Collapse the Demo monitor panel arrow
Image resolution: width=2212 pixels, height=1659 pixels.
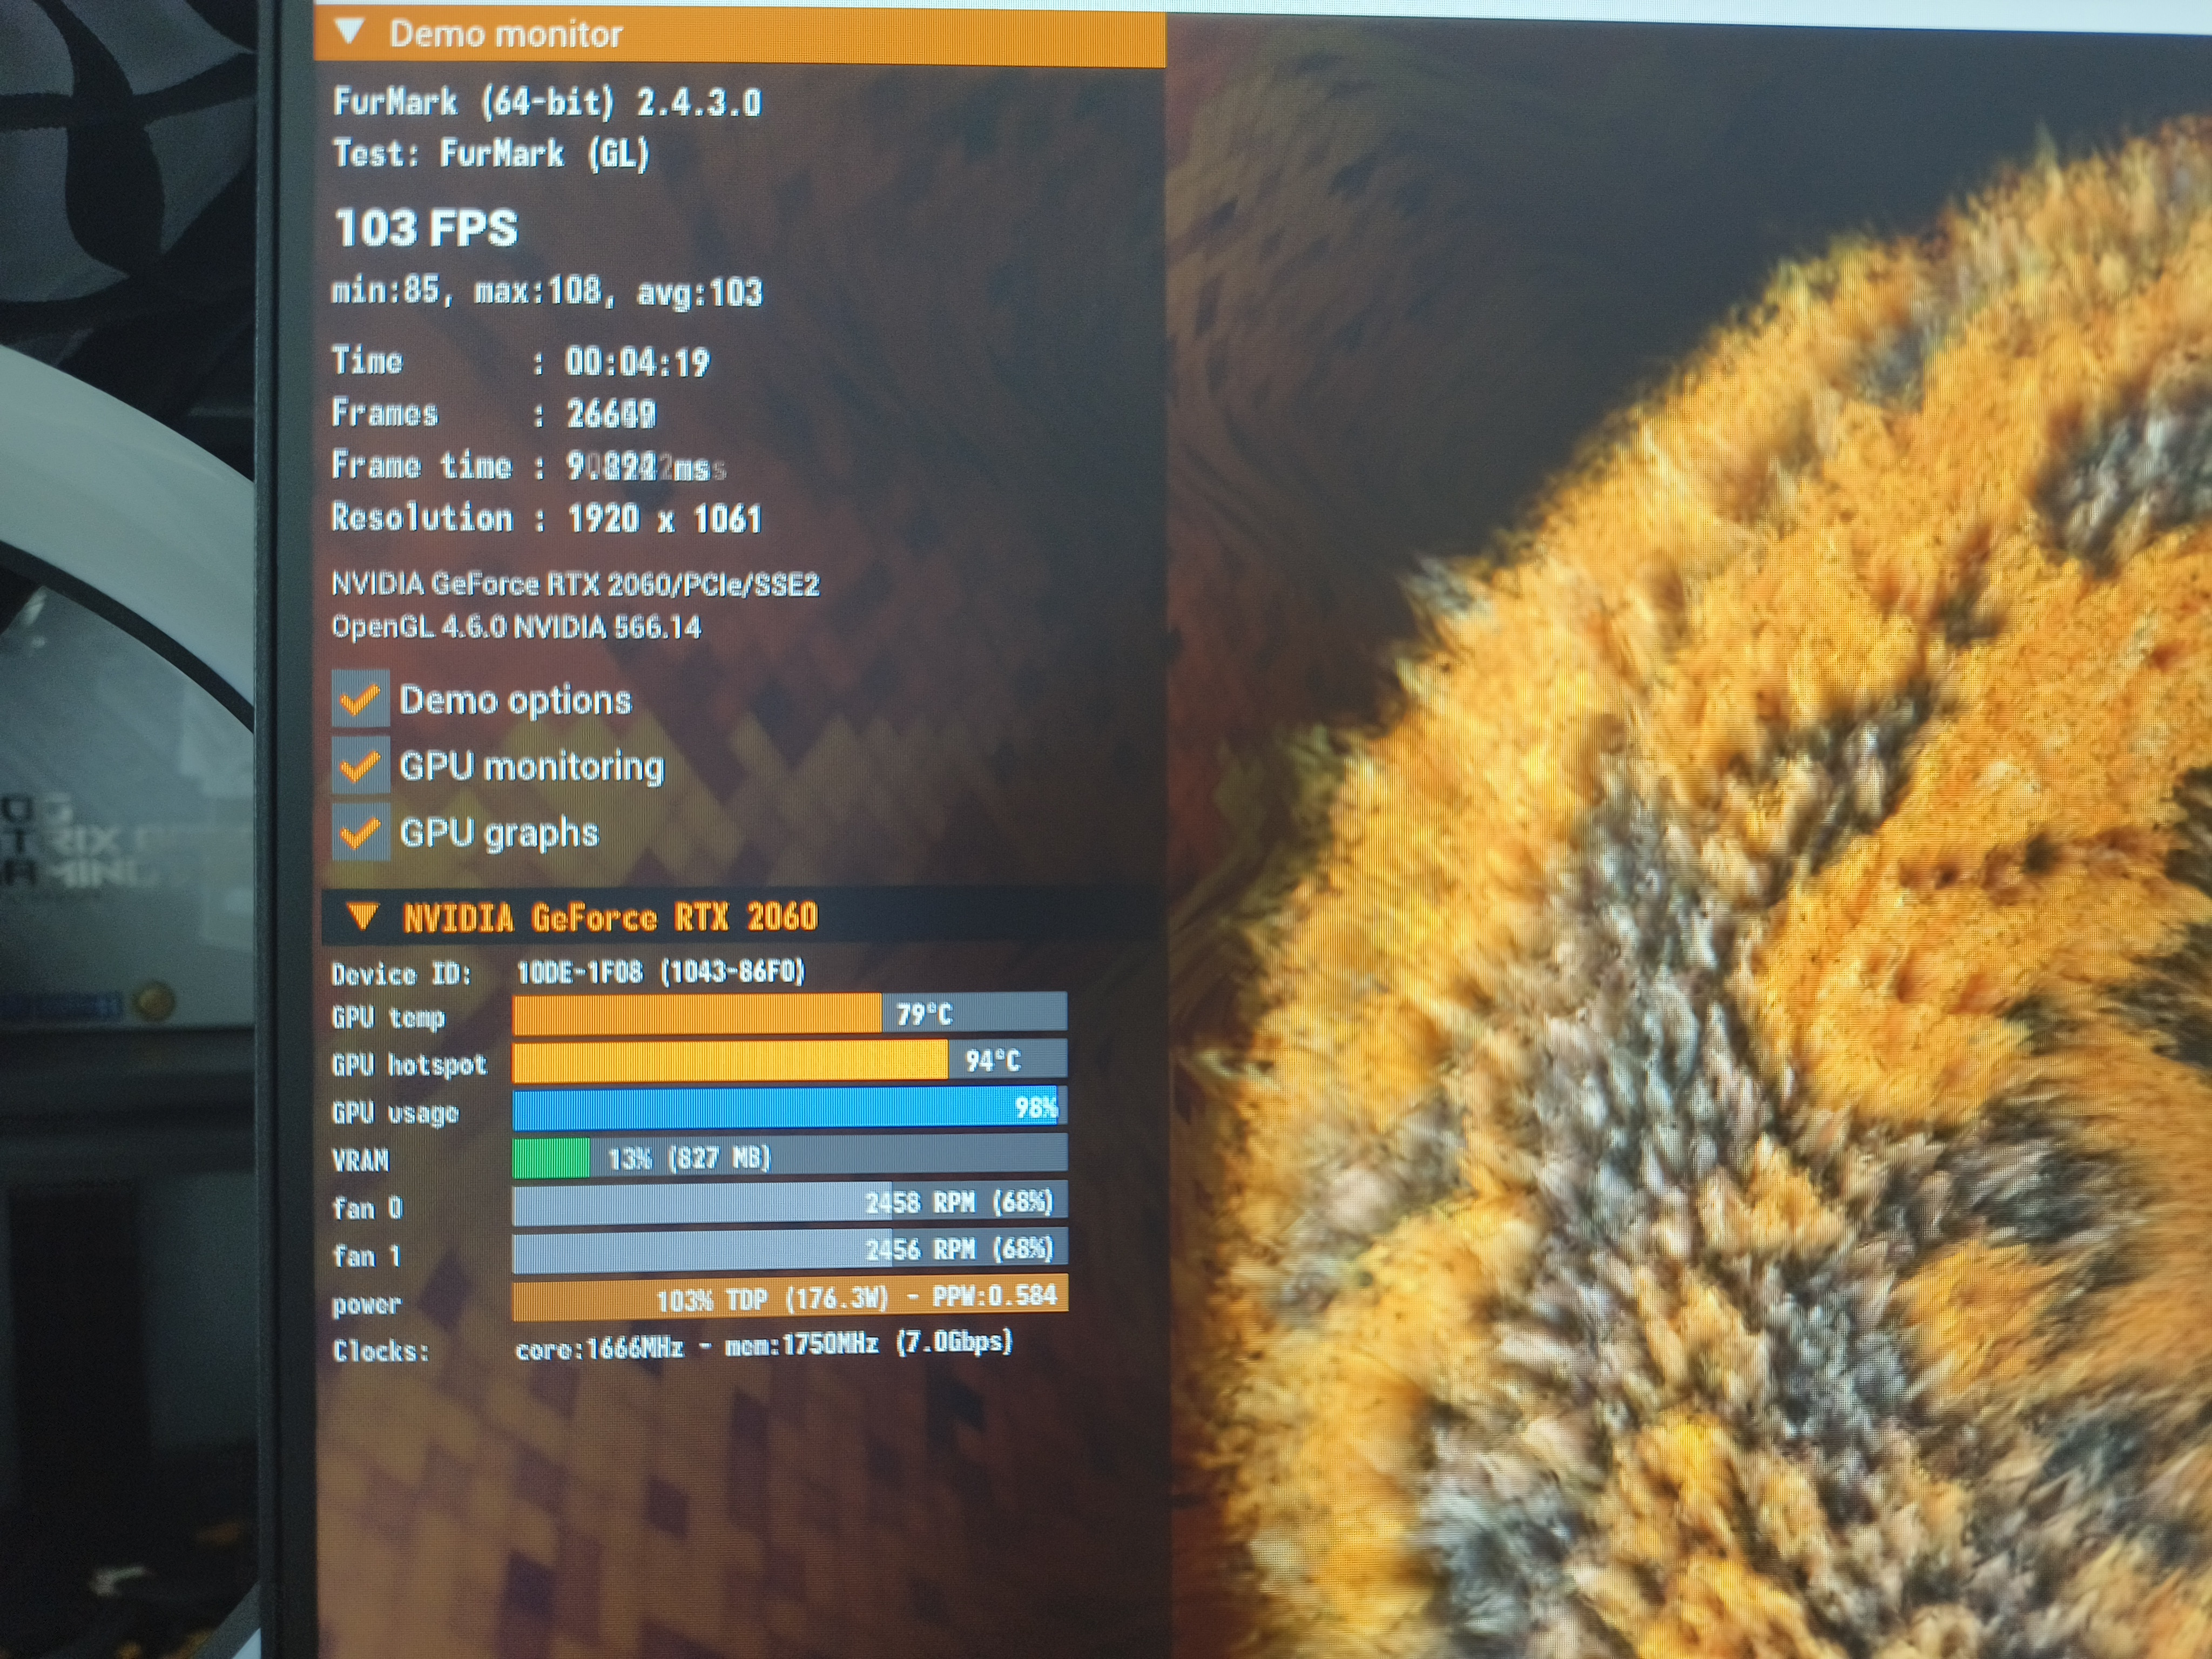tap(350, 32)
